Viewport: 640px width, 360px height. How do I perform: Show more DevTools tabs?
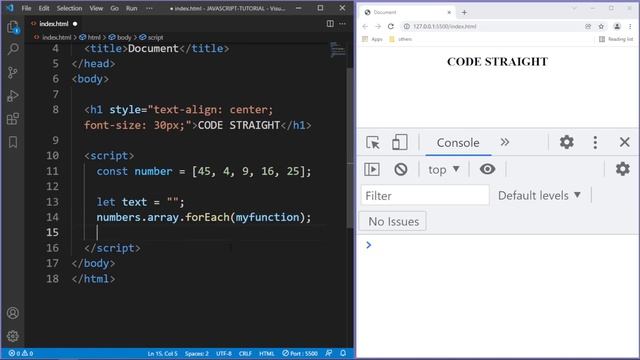point(505,142)
